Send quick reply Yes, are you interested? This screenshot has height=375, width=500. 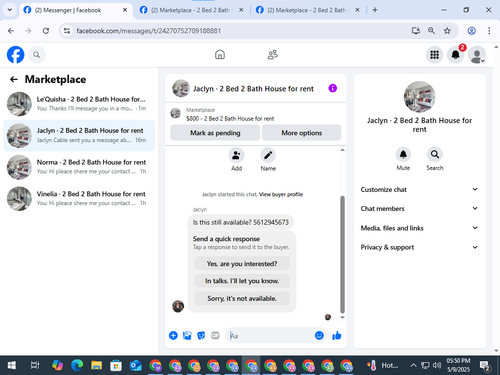coord(242,264)
